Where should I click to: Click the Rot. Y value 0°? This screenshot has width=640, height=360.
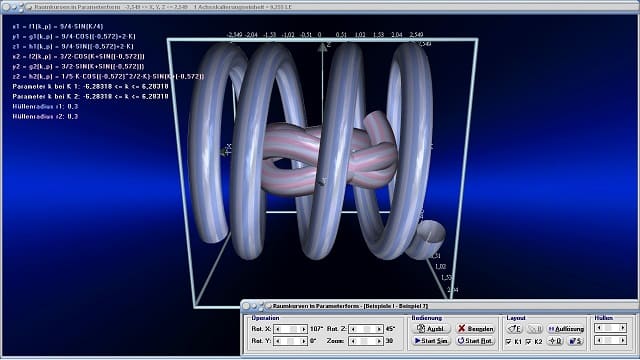[313, 341]
